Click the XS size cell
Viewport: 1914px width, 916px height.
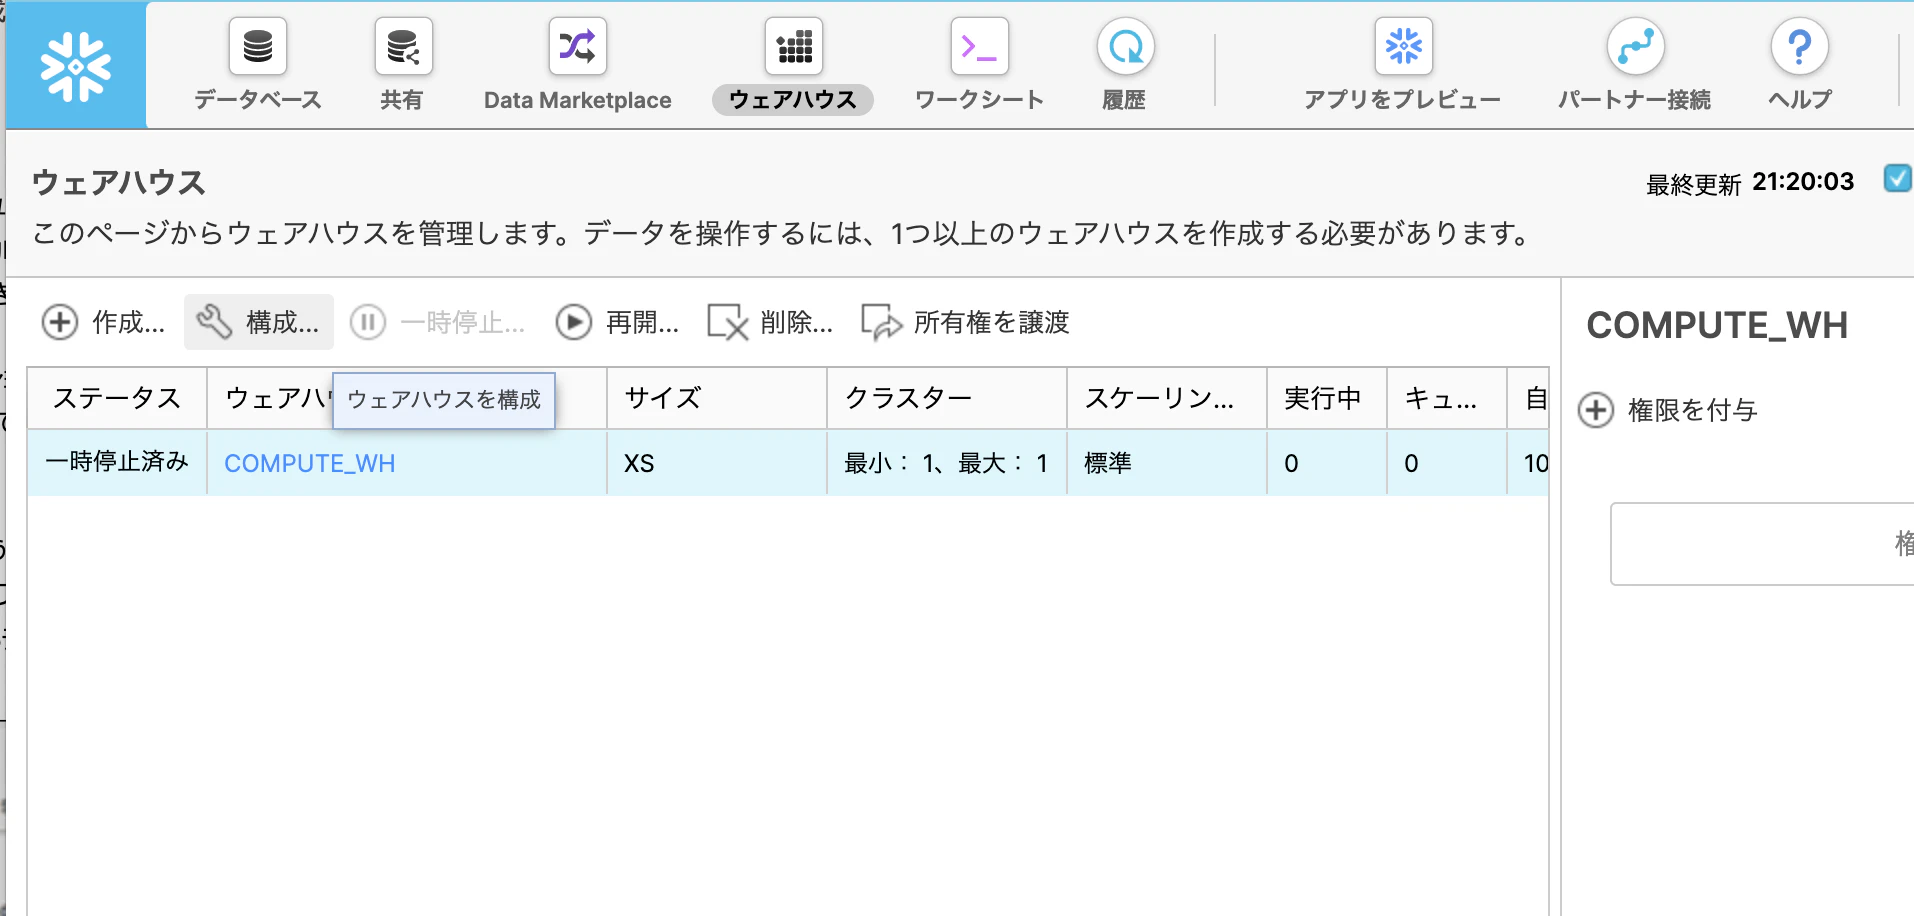(x=717, y=462)
